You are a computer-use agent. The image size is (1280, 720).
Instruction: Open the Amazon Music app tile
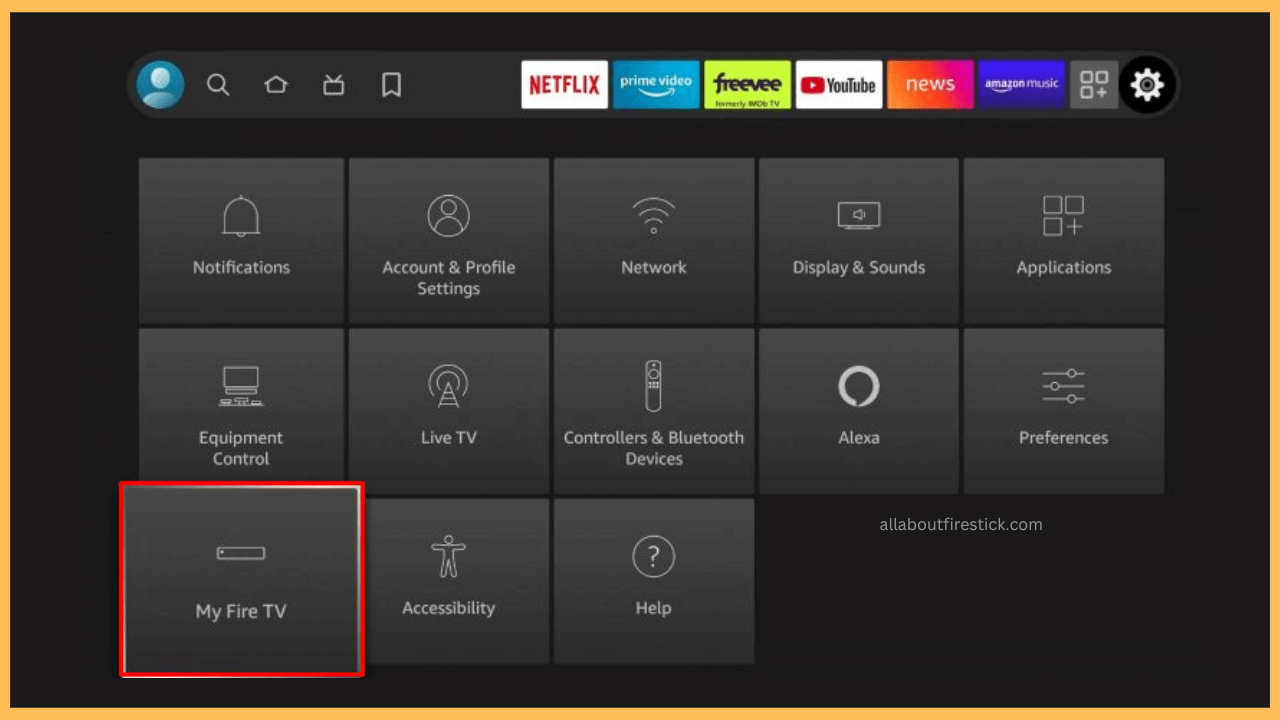tap(1022, 85)
